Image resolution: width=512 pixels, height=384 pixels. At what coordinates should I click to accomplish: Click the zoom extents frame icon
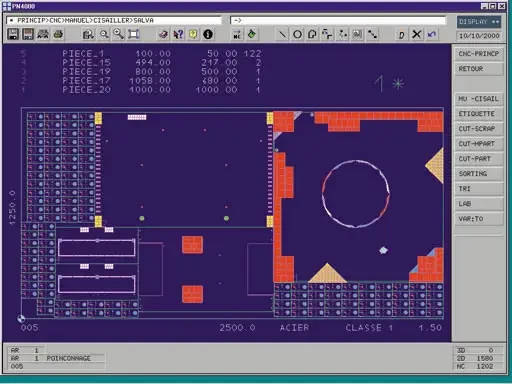point(134,34)
